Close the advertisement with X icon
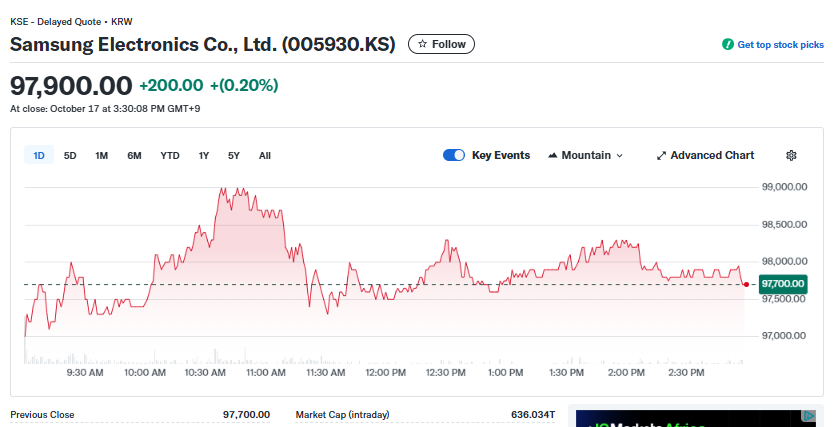Image resolution: width=835 pixels, height=427 pixels. coord(809,416)
